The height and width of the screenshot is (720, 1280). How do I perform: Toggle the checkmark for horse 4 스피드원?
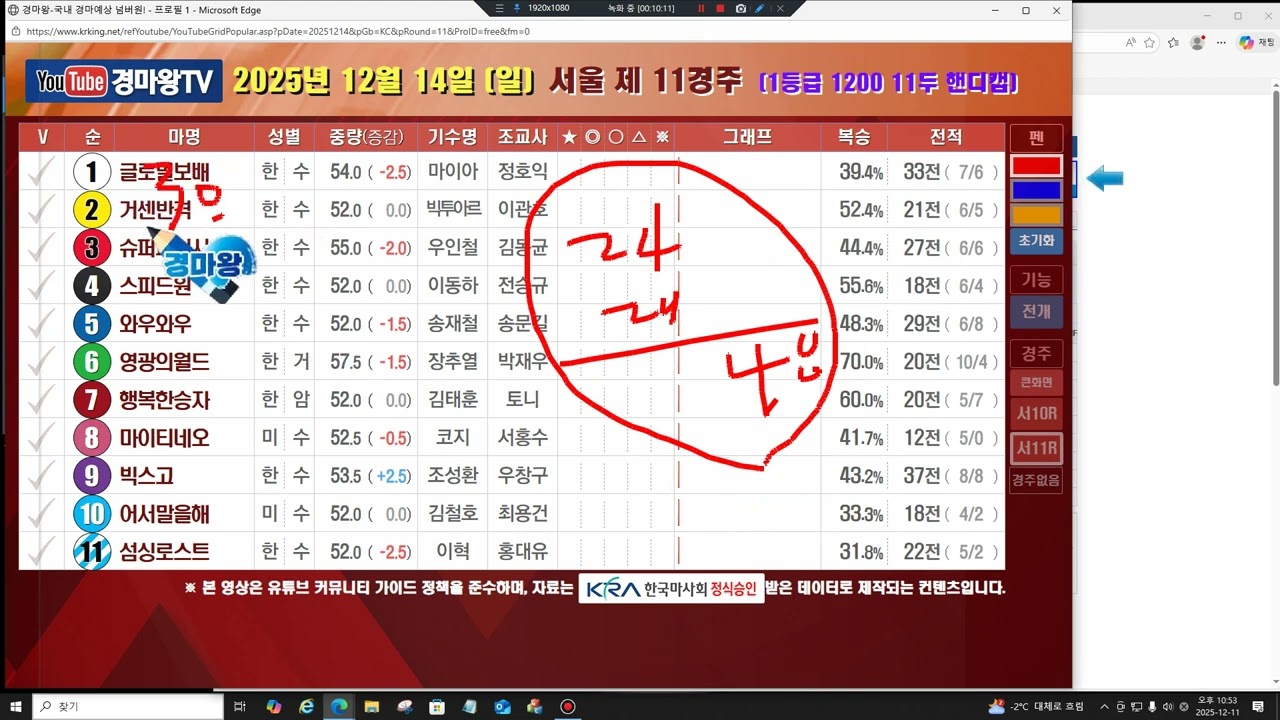click(41, 286)
